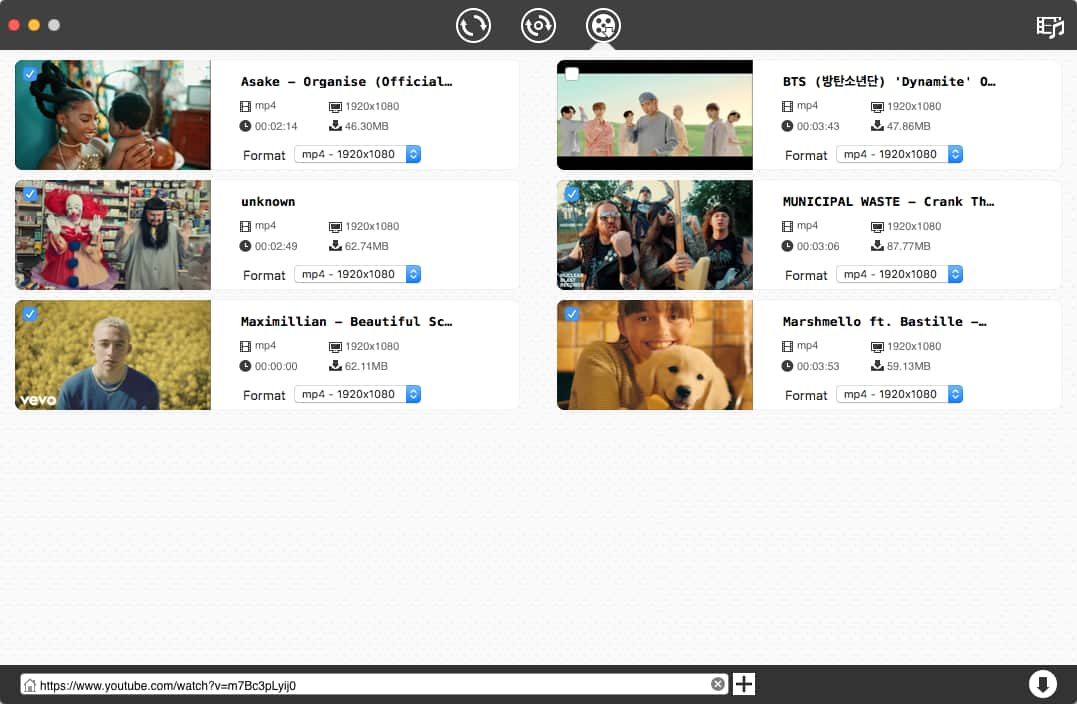The width and height of the screenshot is (1077, 704).
Task: Uncheck the MUNICIPAL WASTE video checkbox
Action: [571, 194]
